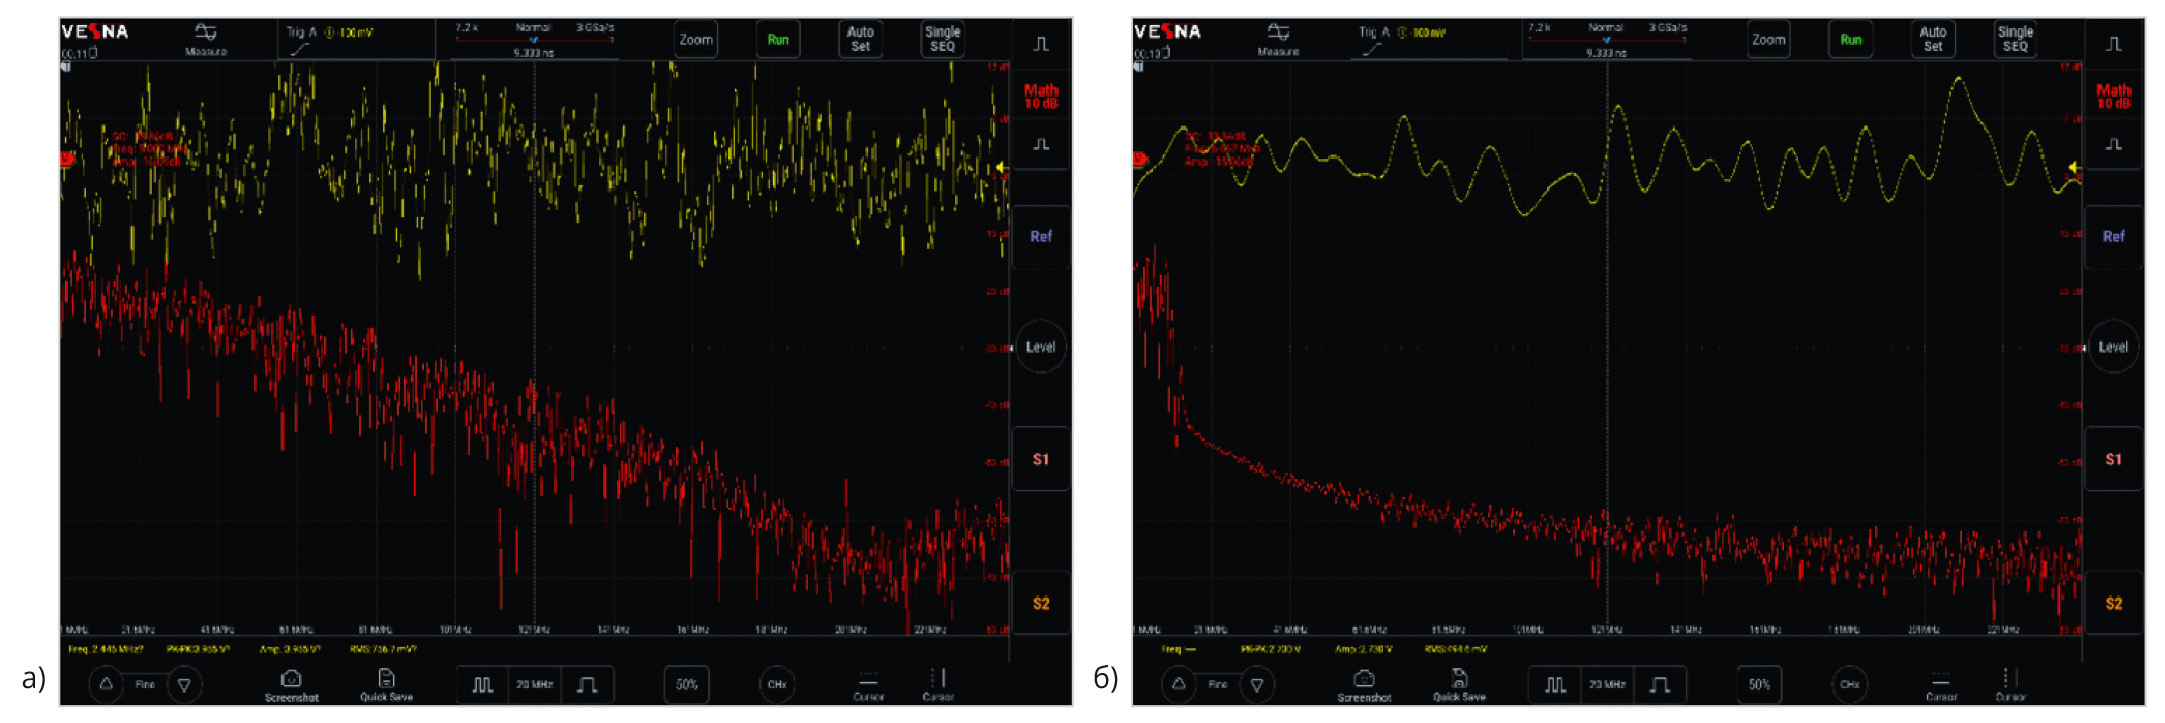This screenshot has height=723, width=2165.
Task: Open CHx channel selector in right screen
Action: click(1849, 685)
